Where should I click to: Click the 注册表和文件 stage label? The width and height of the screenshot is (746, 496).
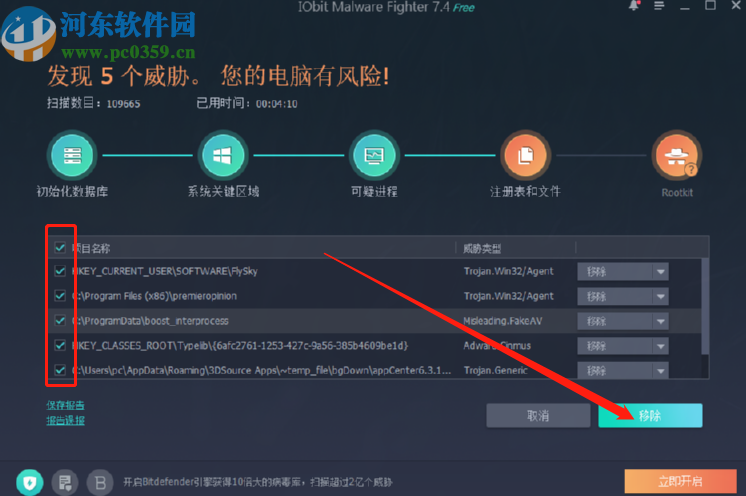coord(526,192)
